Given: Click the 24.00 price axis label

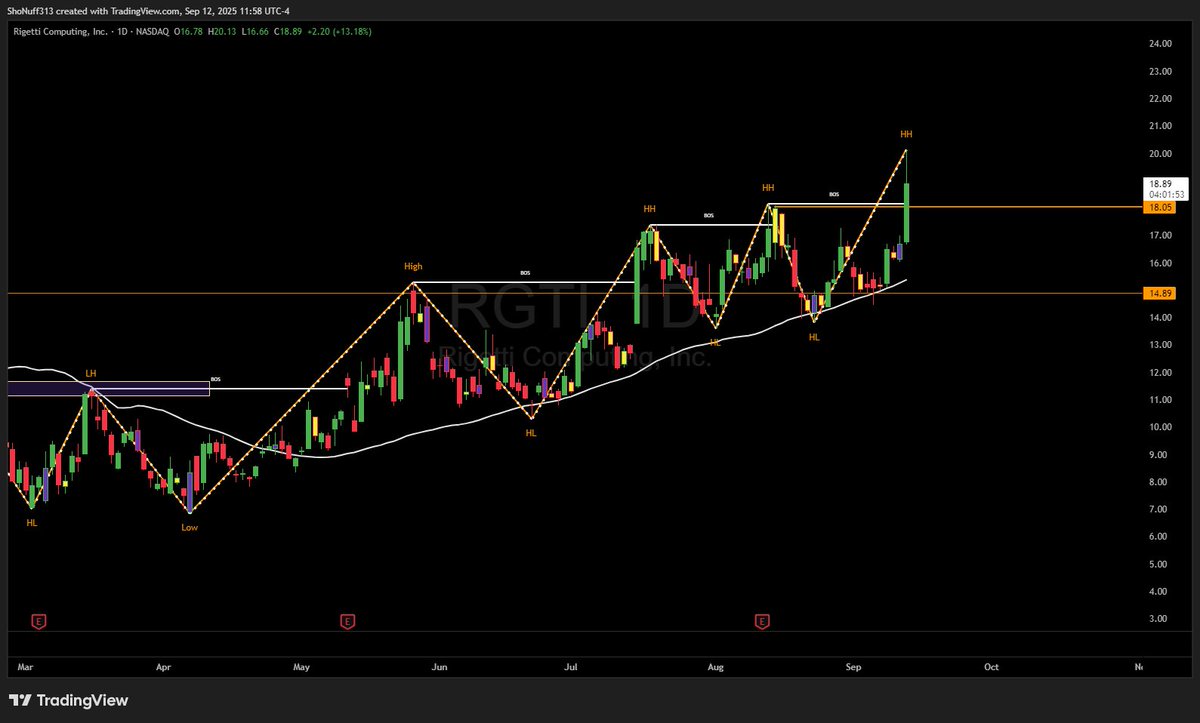Looking at the screenshot, I should (x=1160, y=44).
